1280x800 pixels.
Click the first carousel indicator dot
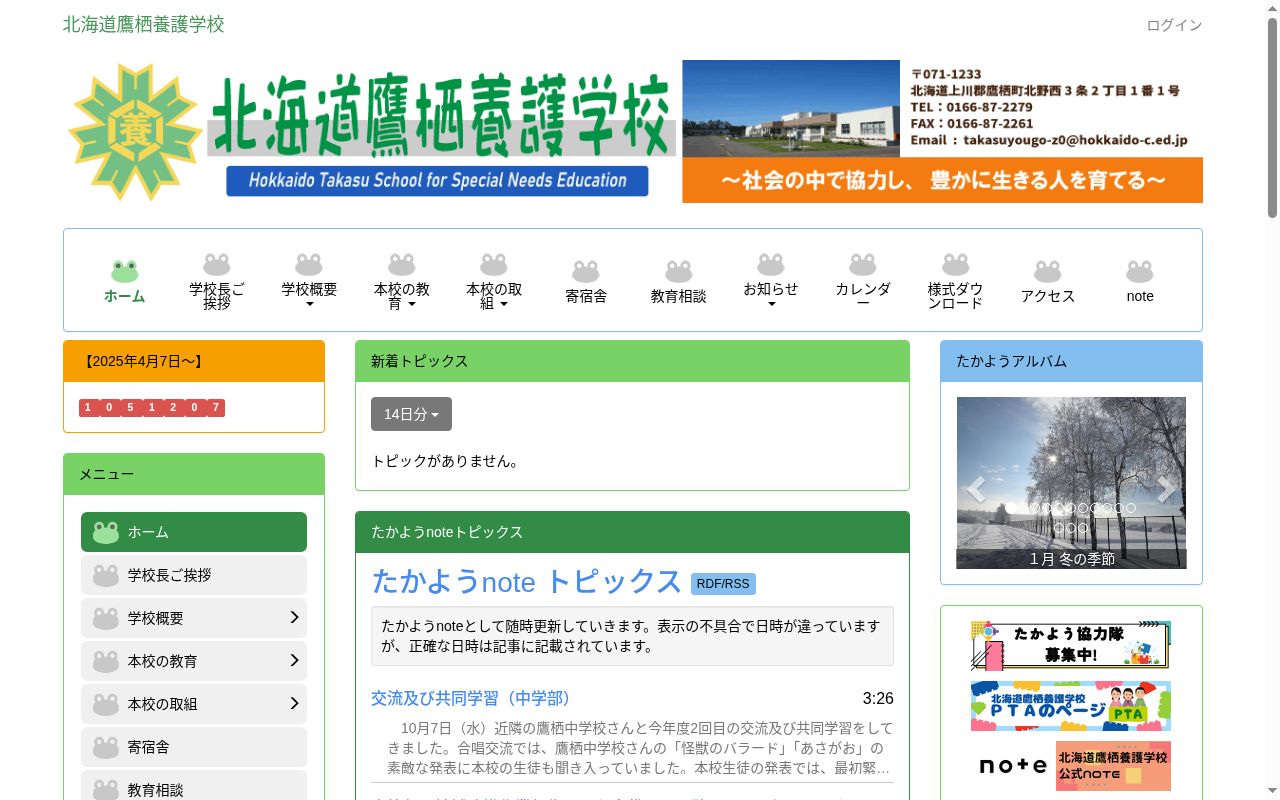[1011, 508]
